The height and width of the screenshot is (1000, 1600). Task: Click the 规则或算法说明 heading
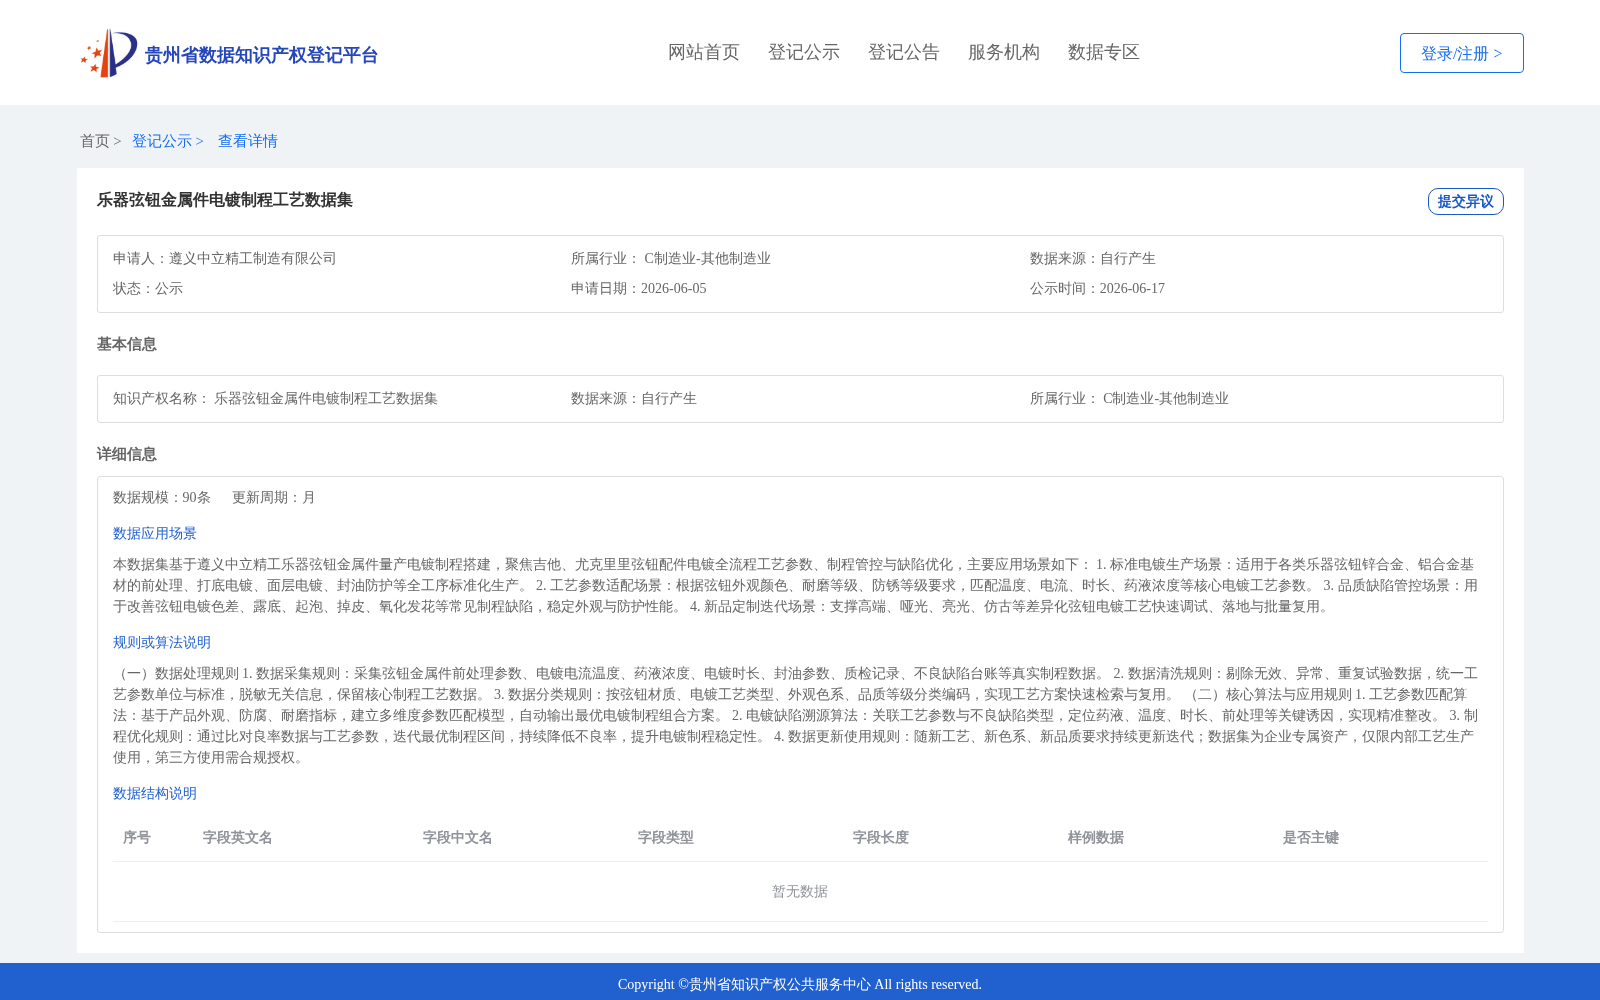click(162, 642)
